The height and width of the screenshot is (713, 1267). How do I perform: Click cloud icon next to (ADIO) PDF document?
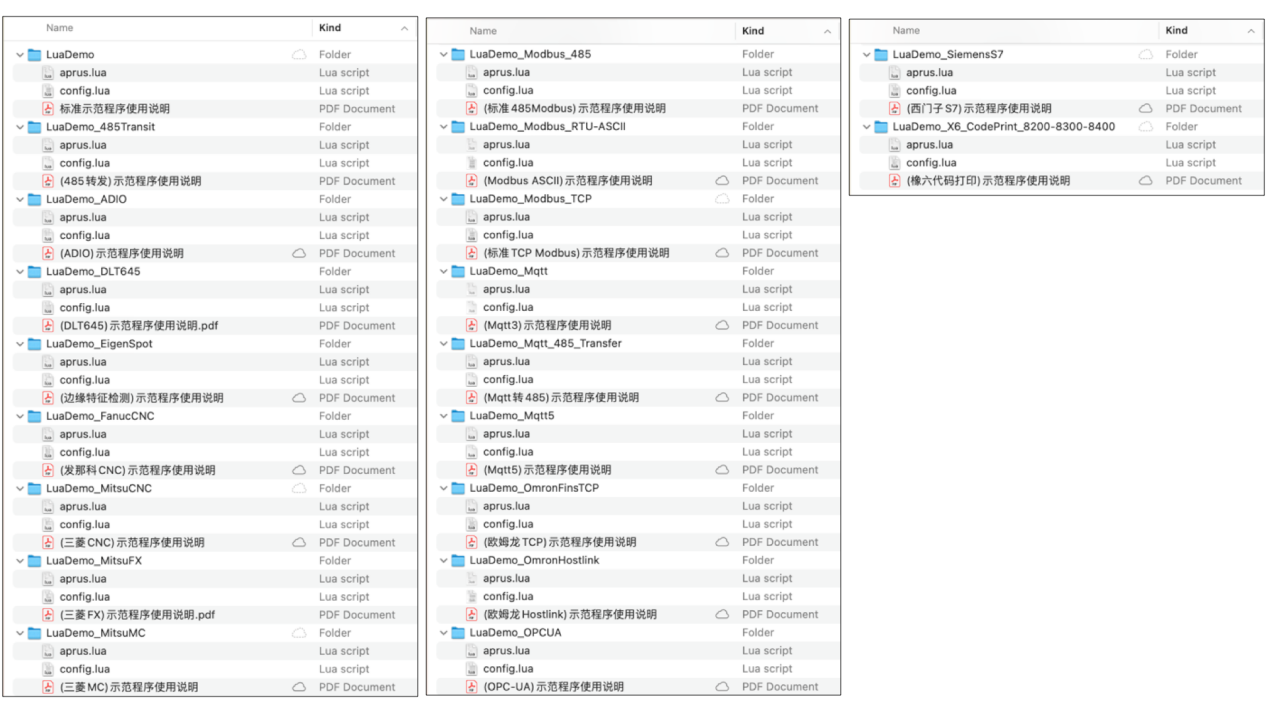click(x=298, y=254)
